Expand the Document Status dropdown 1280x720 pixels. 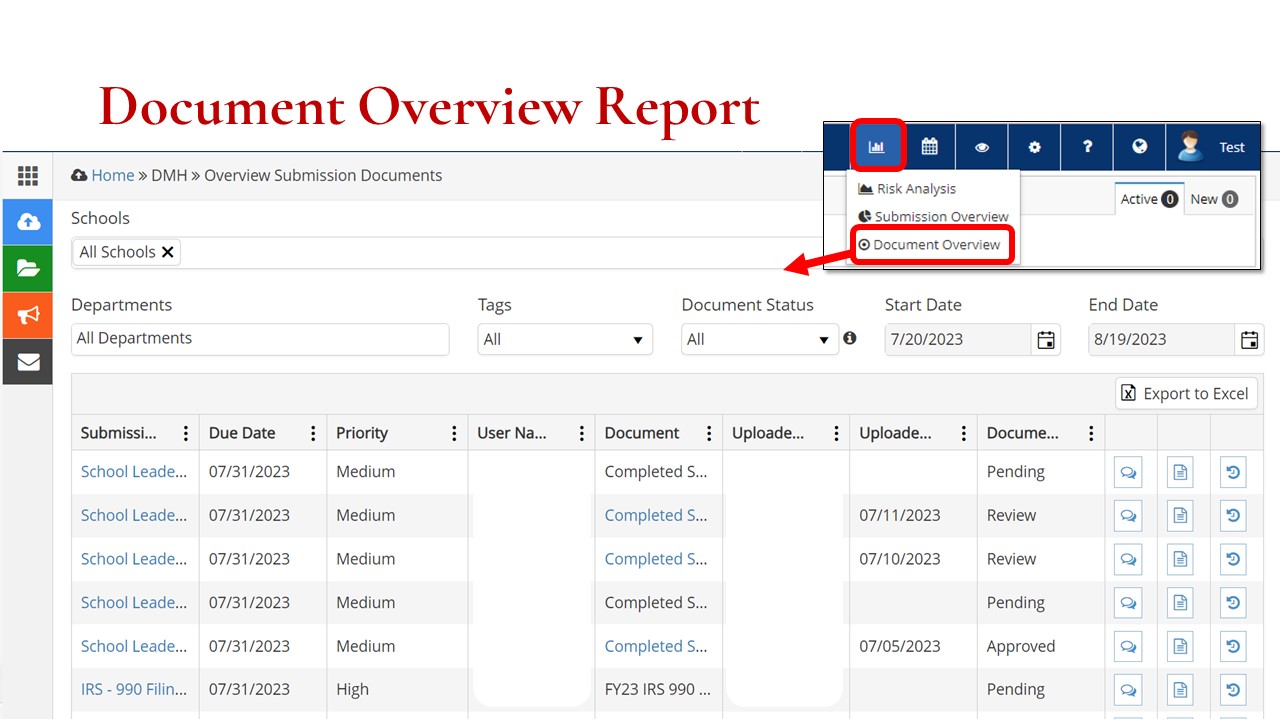point(759,340)
